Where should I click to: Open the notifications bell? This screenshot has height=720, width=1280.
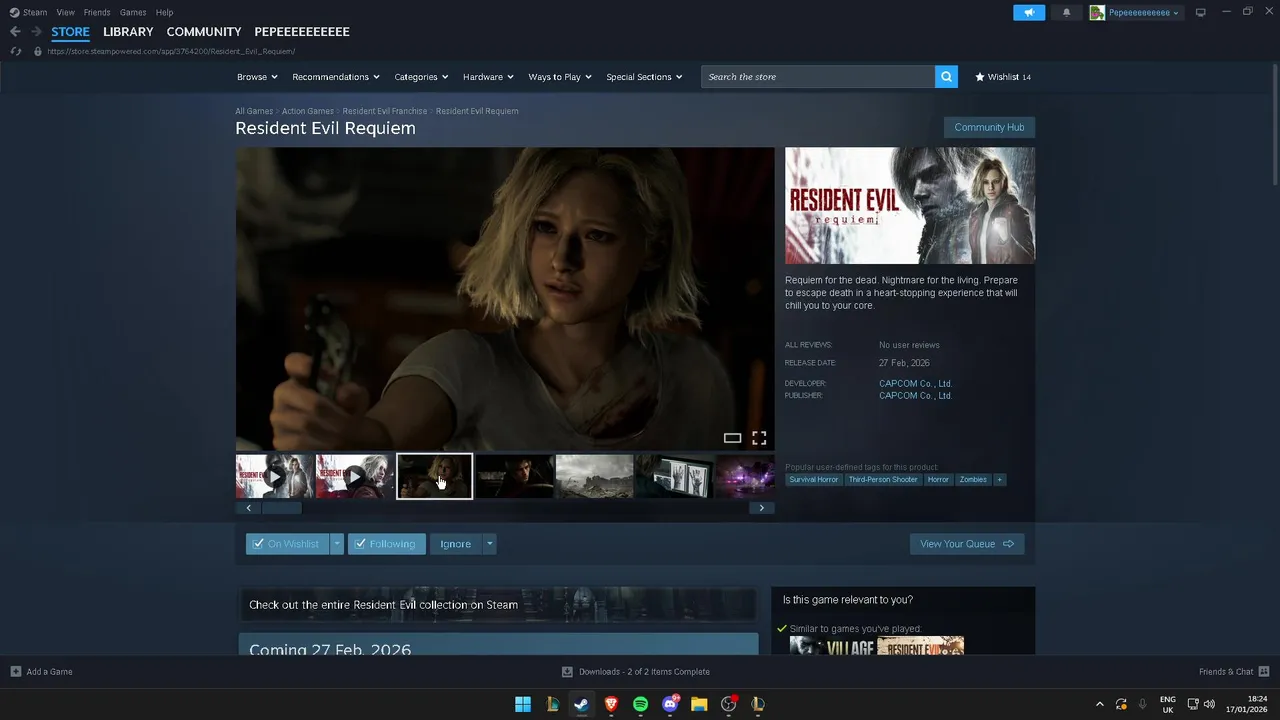tap(1066, 12)
